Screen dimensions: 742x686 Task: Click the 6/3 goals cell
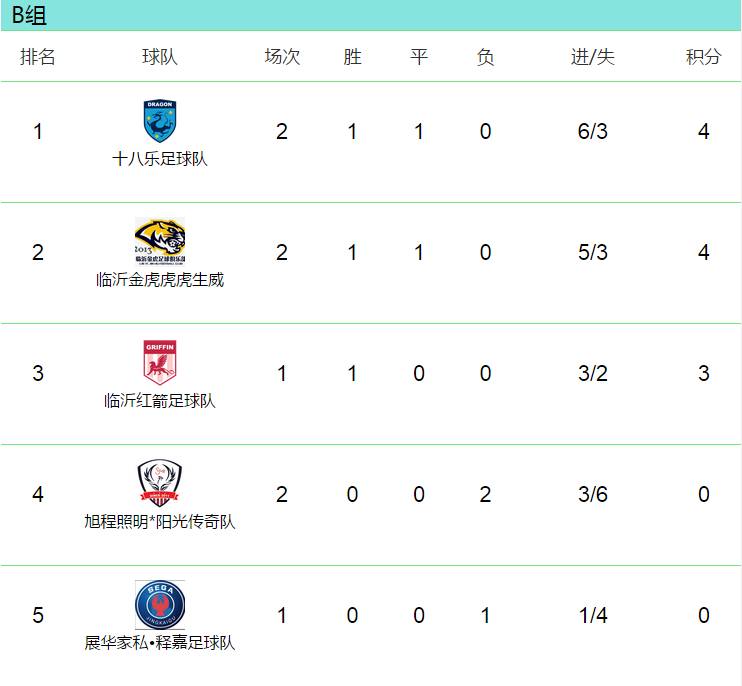(x=593, y=132)
